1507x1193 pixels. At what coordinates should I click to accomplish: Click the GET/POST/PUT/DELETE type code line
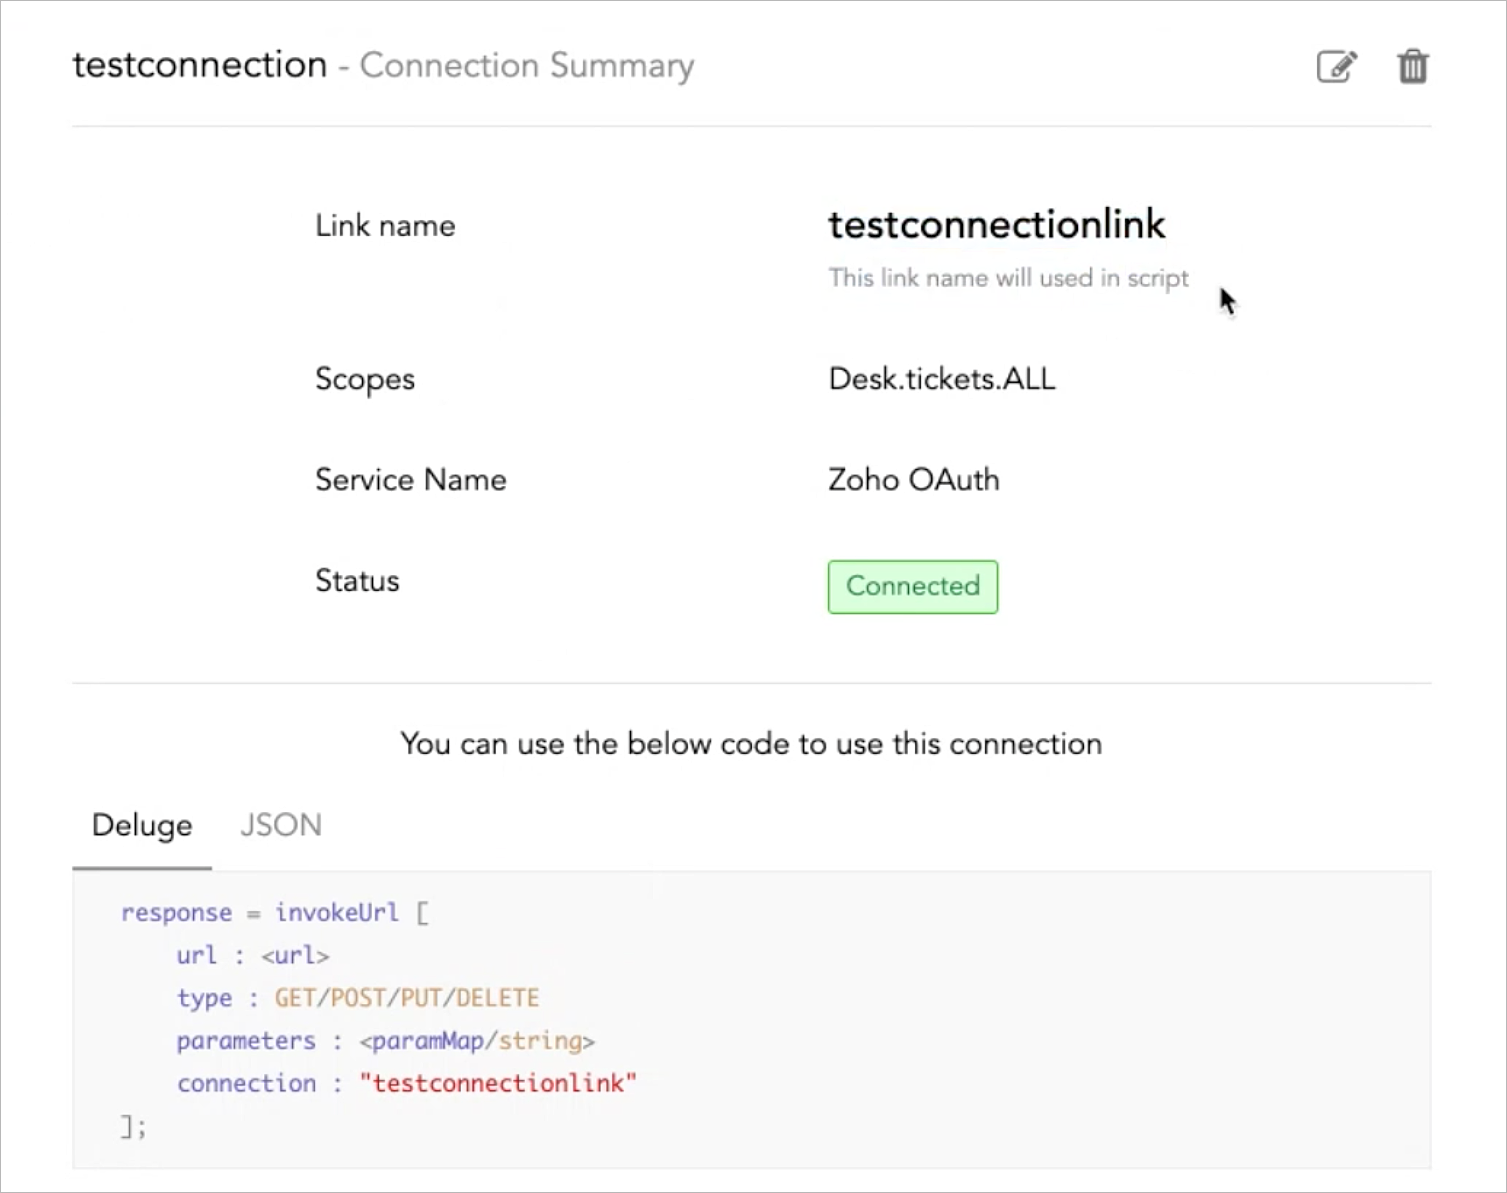point(358,998)
